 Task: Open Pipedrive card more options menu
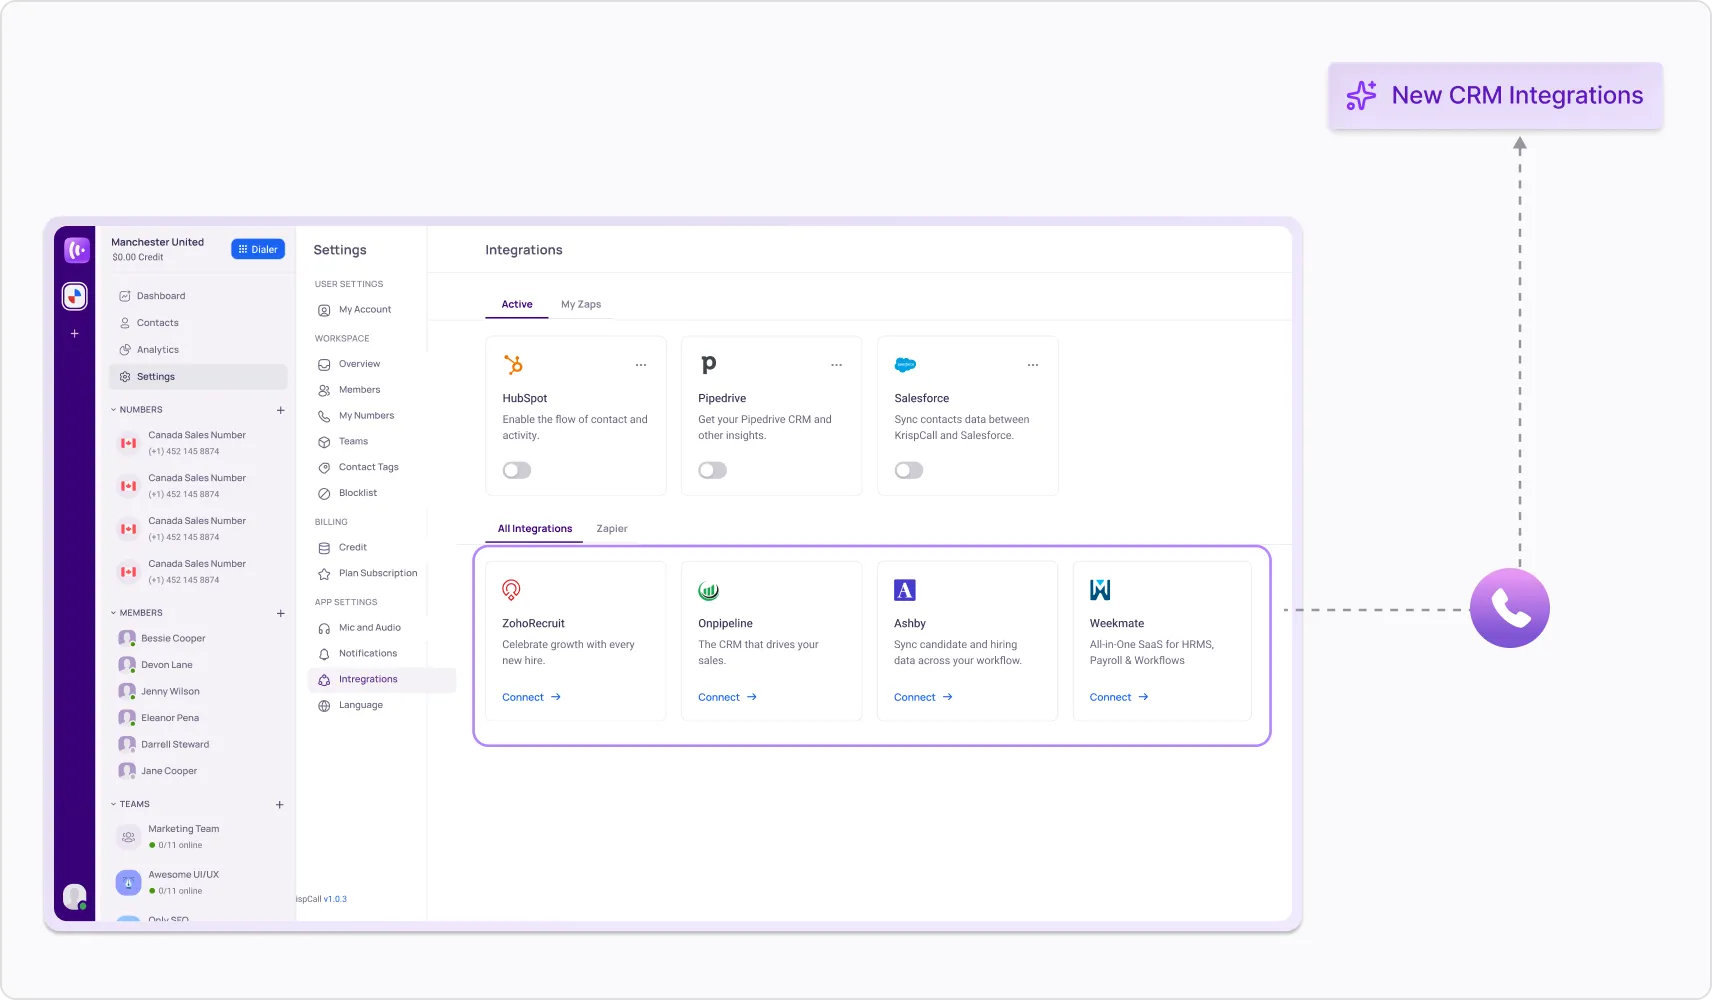pyautogui.click(x=837, y=365)
